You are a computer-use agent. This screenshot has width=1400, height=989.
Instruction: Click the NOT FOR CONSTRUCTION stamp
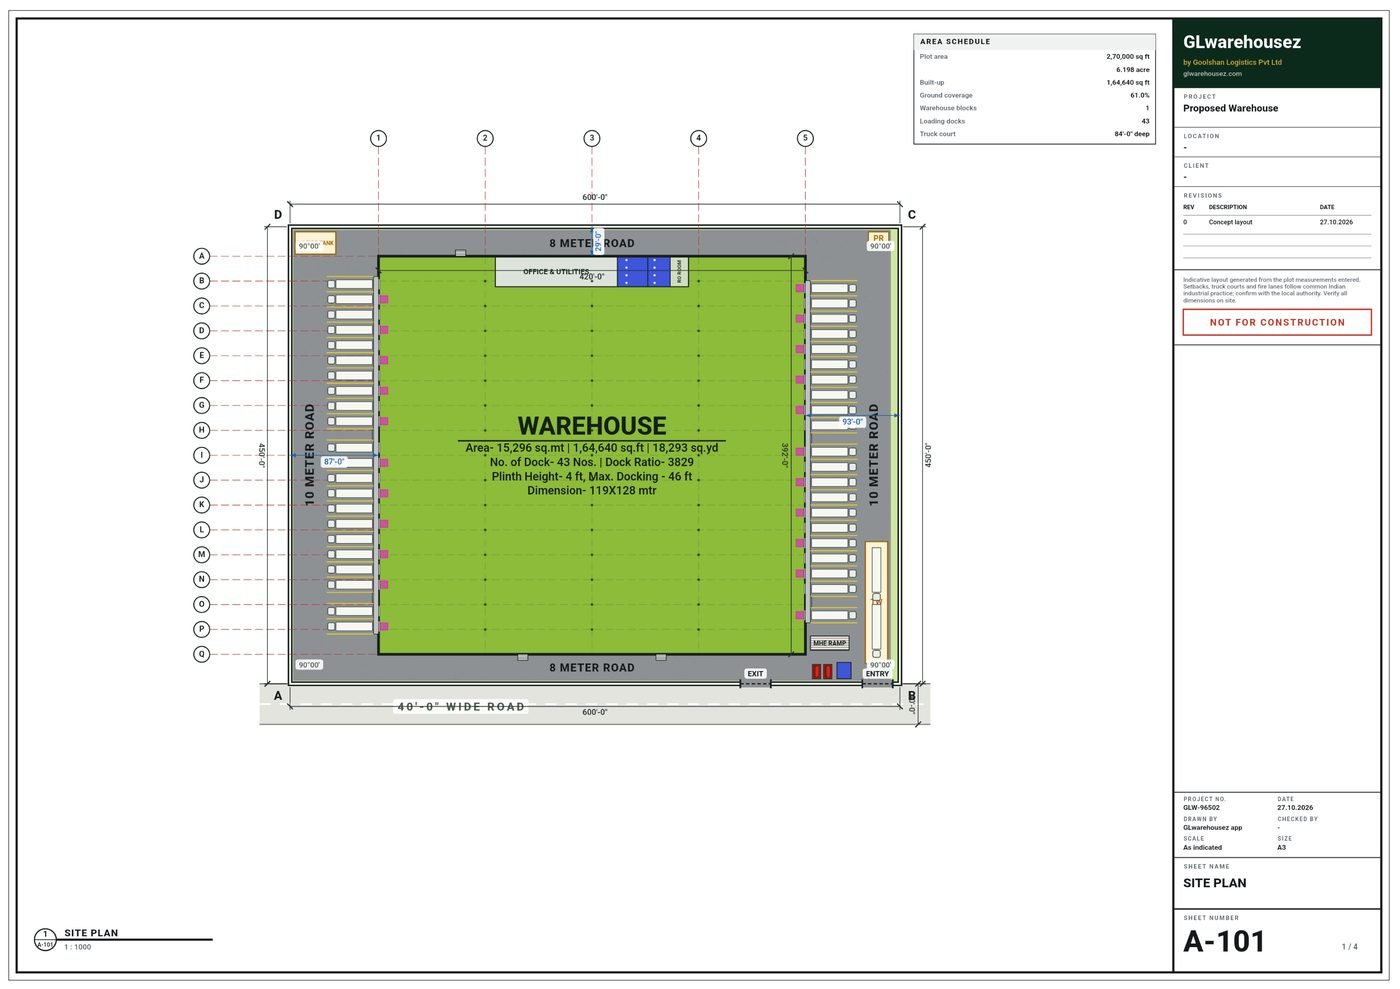(1277, 322)
